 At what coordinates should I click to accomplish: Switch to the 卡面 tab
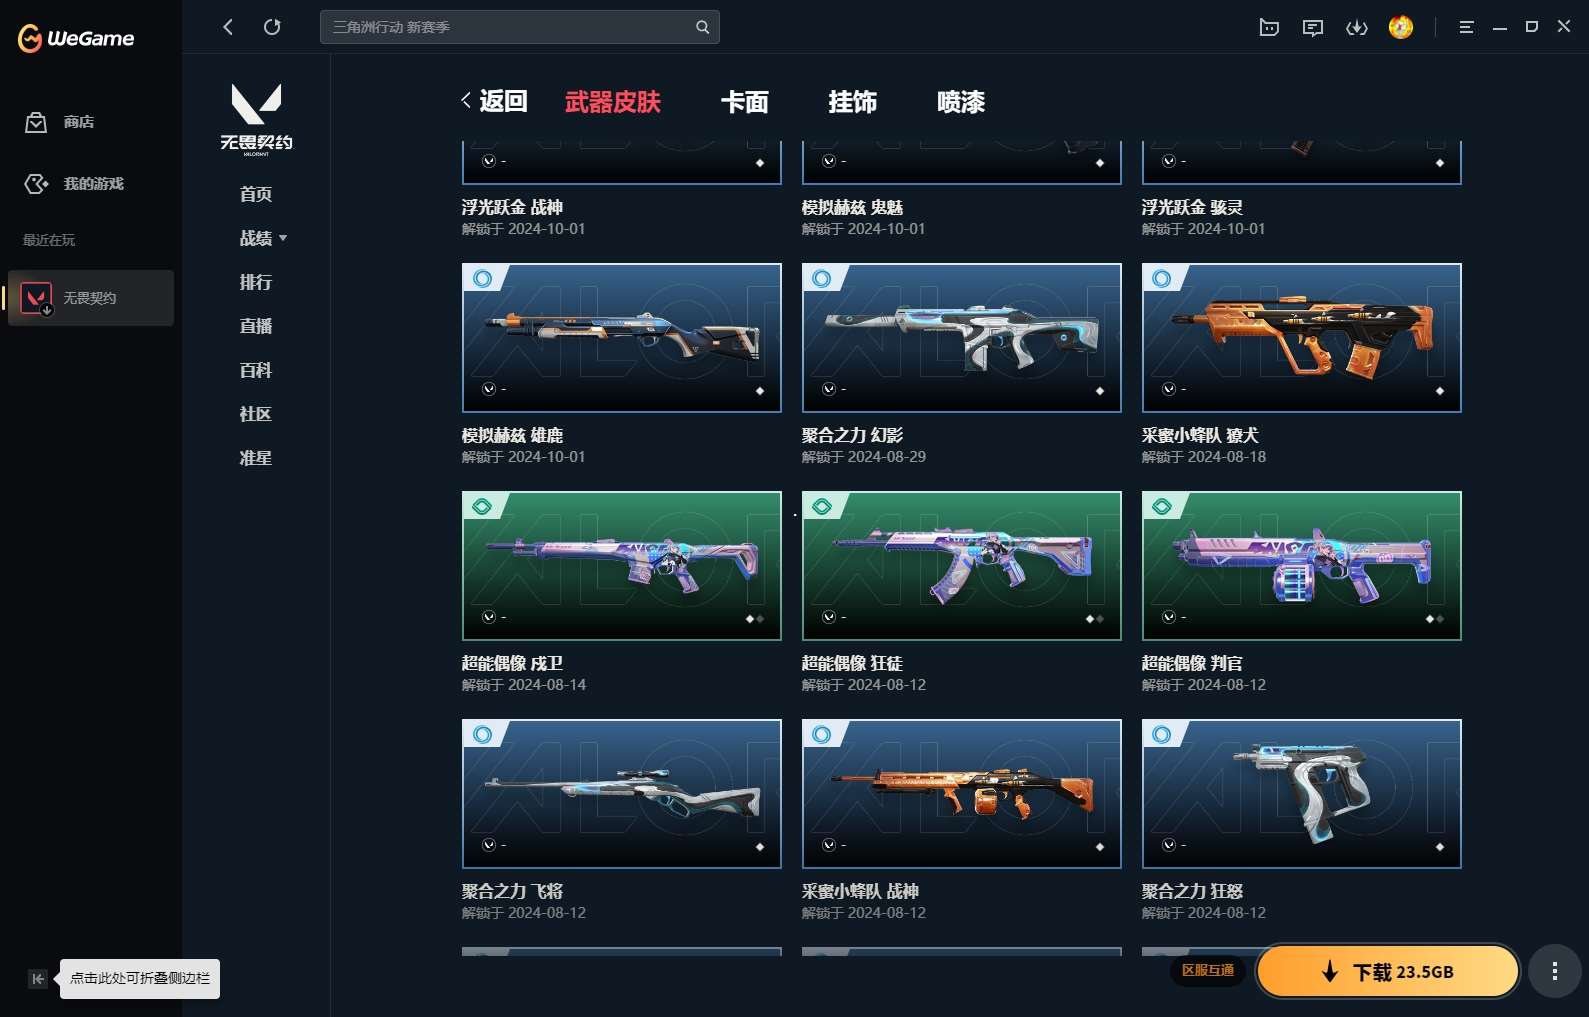coord(744,102)
